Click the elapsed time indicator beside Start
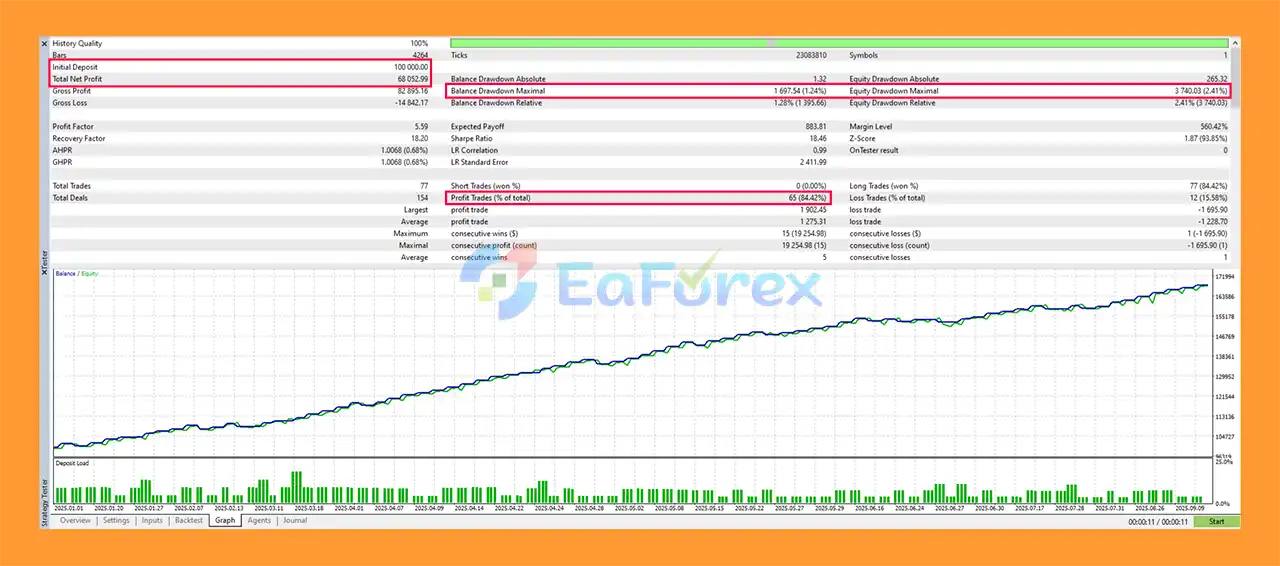The height and width of the screenshot is (566, 1280). (x=1158, y=521)
